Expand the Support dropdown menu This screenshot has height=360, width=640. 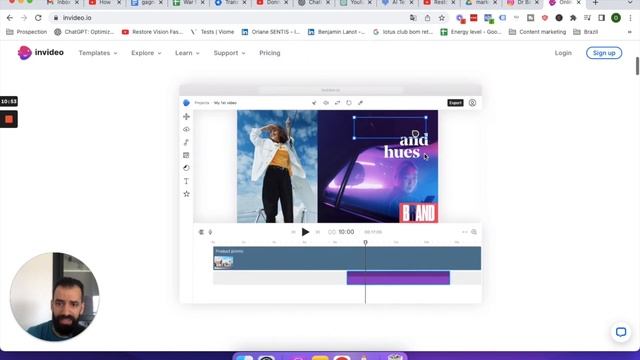[x=229, y=53]
